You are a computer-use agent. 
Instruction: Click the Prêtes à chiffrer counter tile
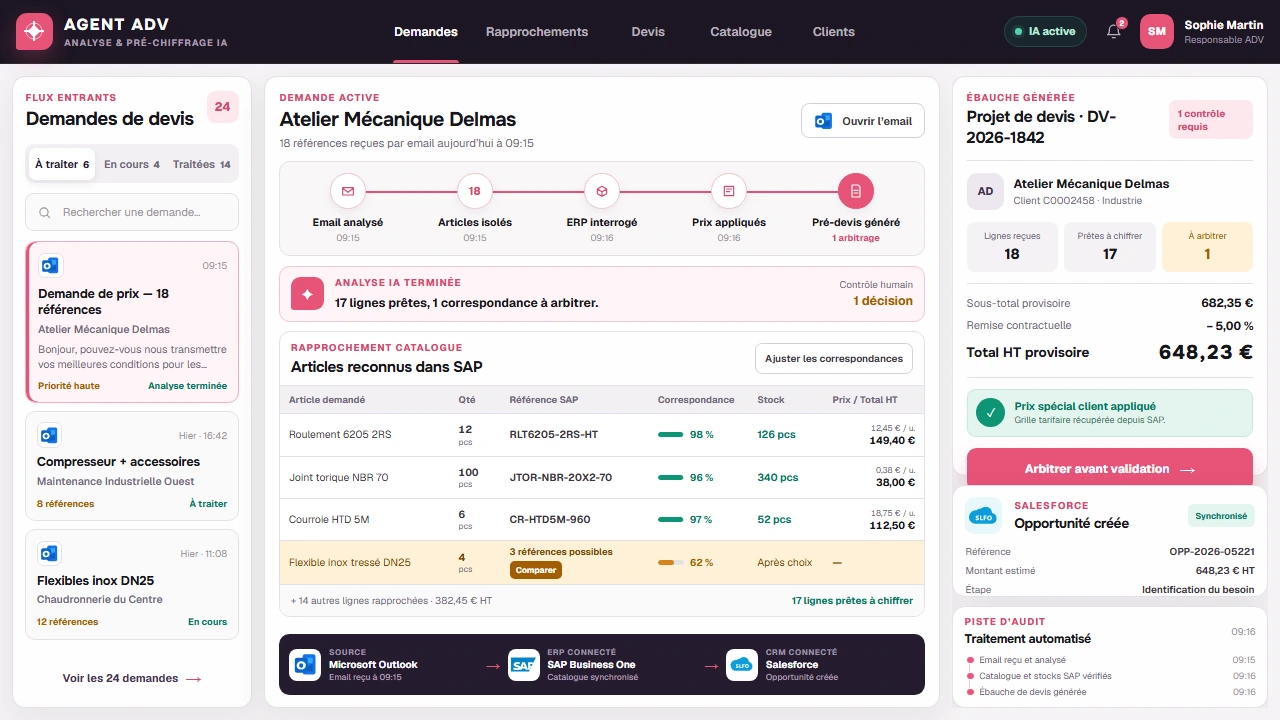point(1110,247)
